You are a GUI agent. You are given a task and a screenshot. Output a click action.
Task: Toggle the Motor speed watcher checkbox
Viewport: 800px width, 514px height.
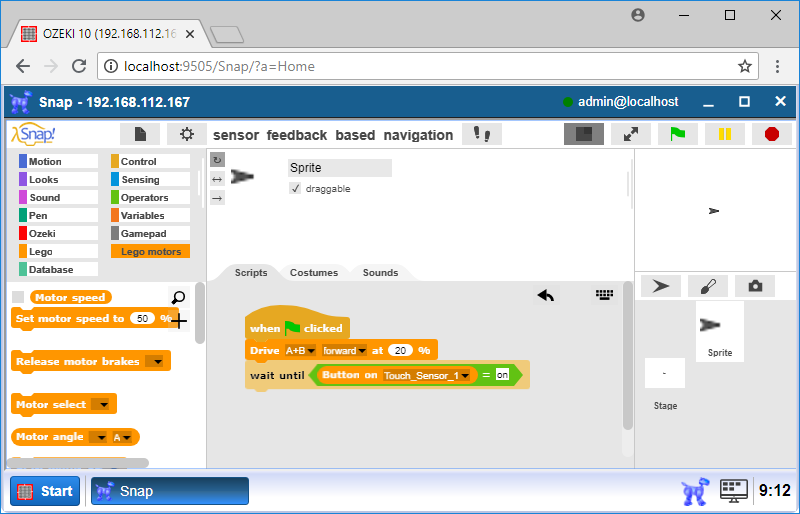(x=18, y=297)
